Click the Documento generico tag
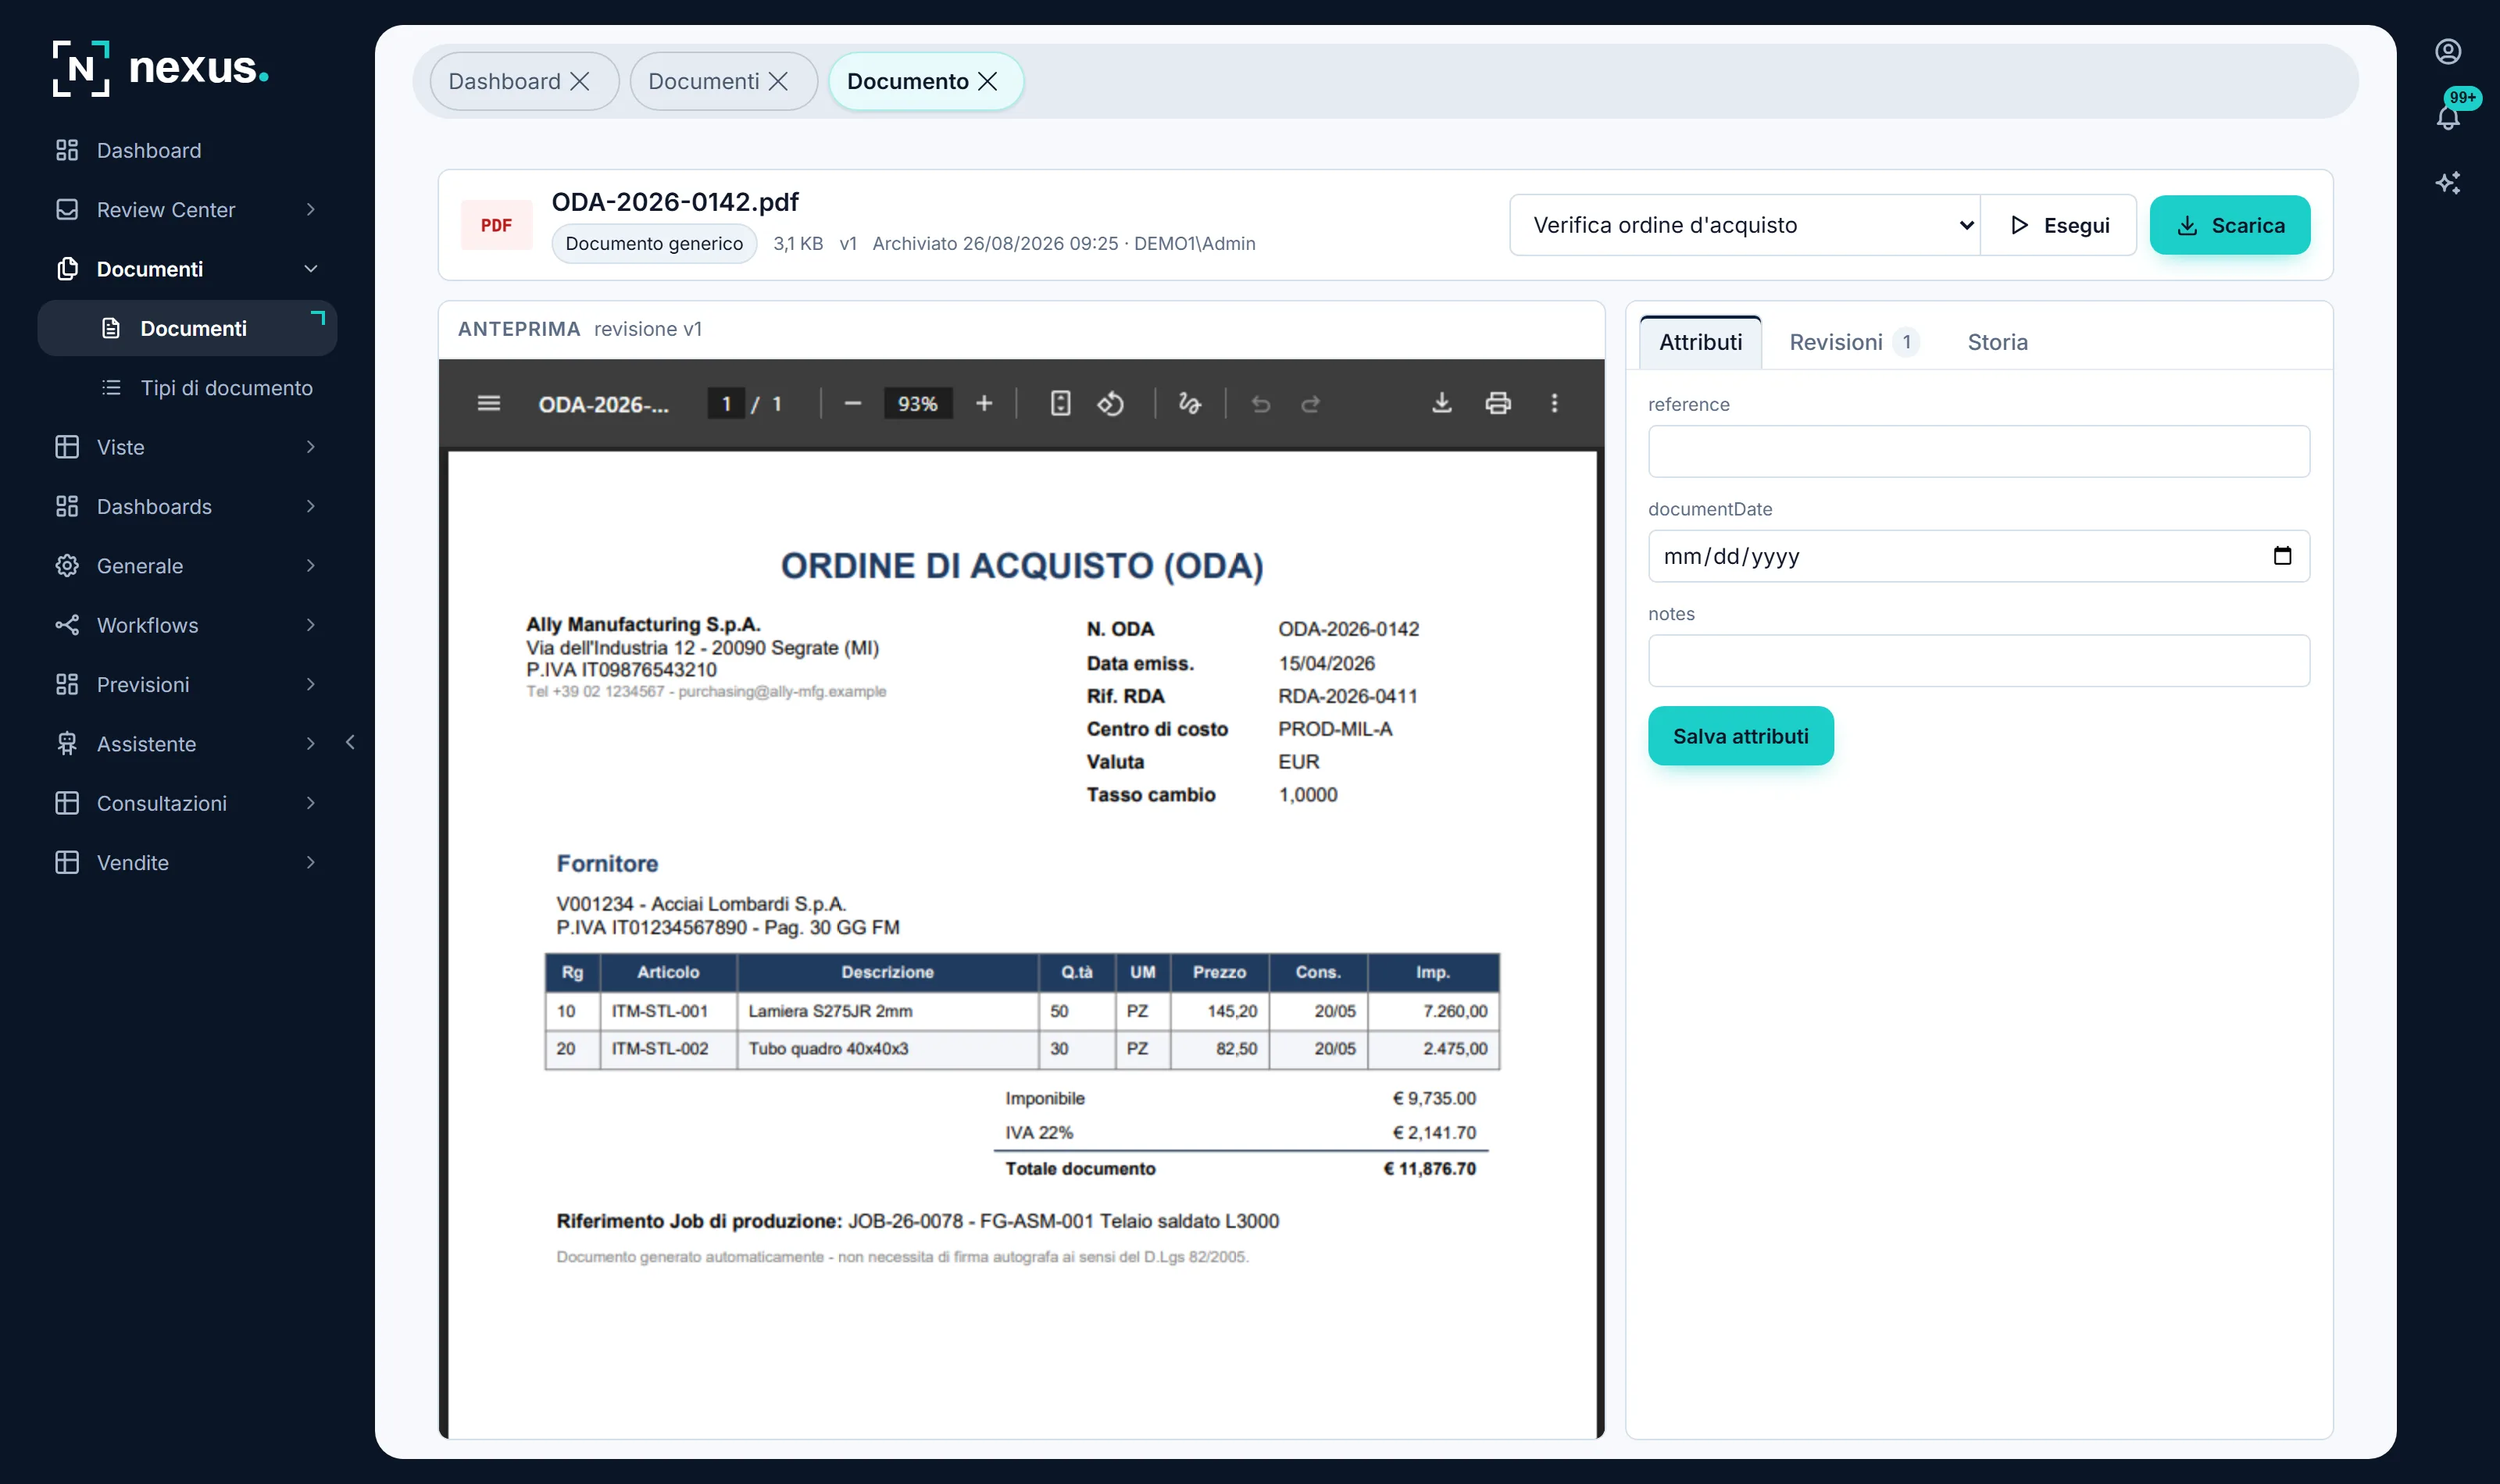The image size is (2500, 1484). click(x=654, y=244)
